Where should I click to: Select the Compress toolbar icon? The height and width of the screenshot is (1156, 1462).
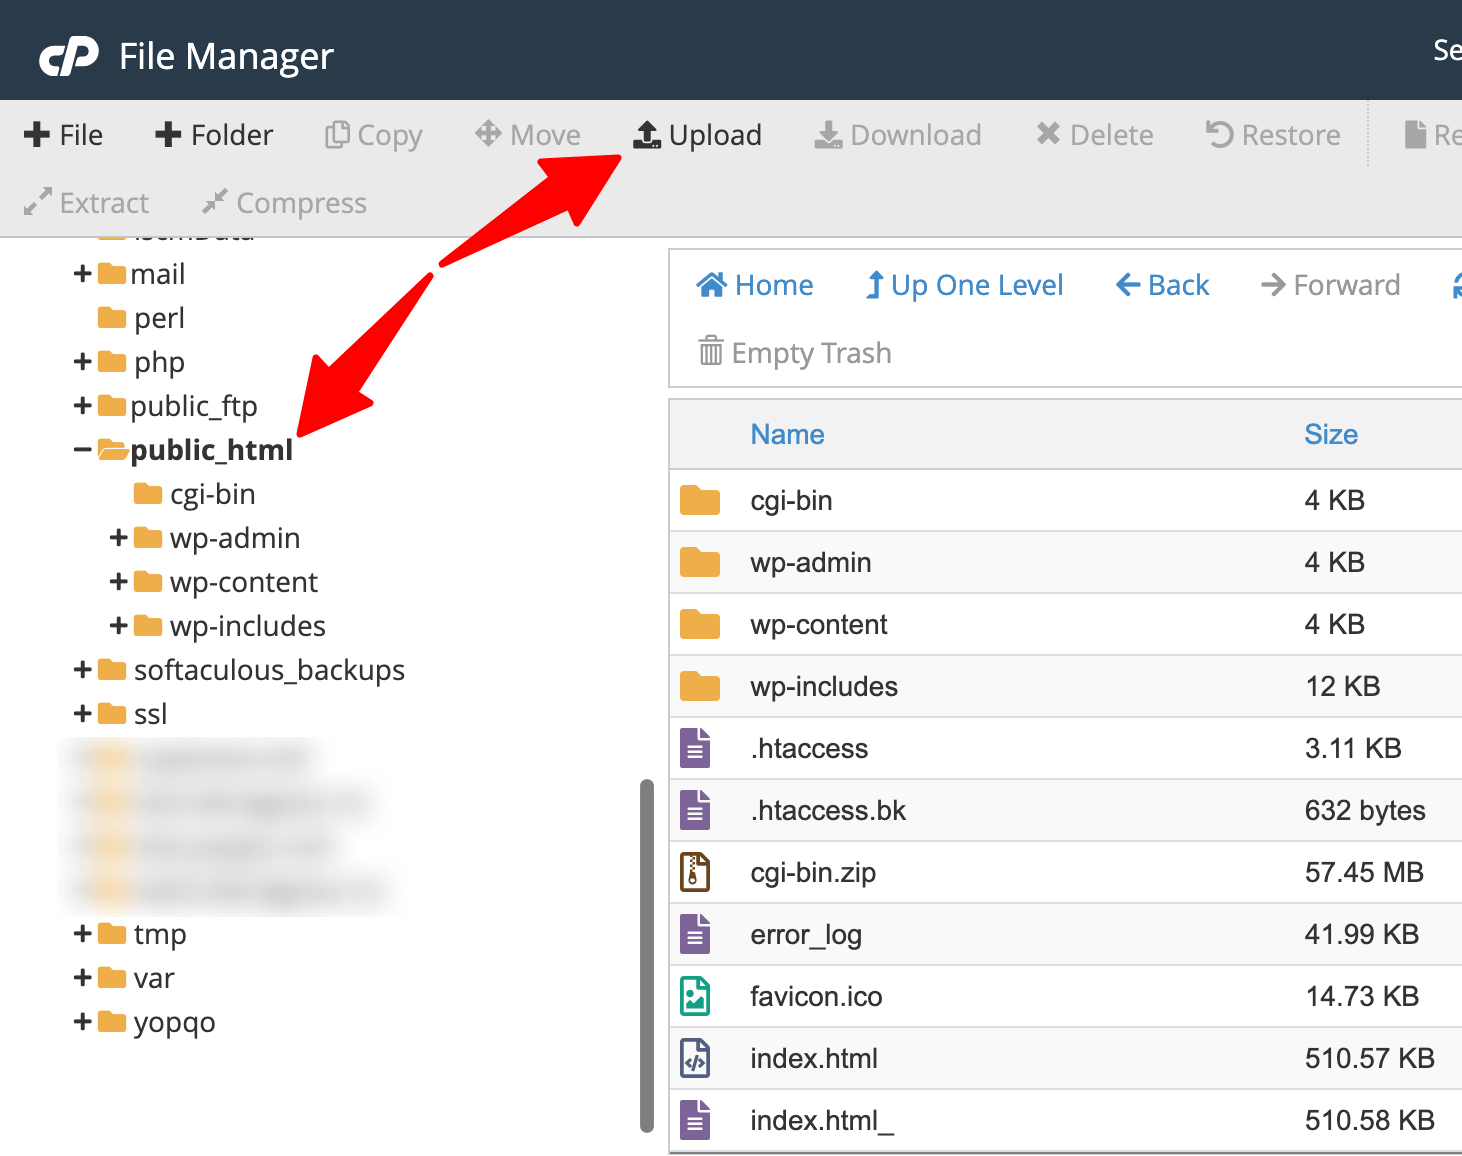283,202
